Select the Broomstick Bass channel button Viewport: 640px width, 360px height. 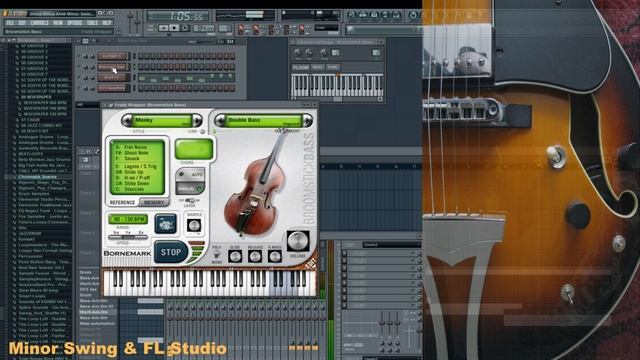pyautogui.click(x=112, y=67)
